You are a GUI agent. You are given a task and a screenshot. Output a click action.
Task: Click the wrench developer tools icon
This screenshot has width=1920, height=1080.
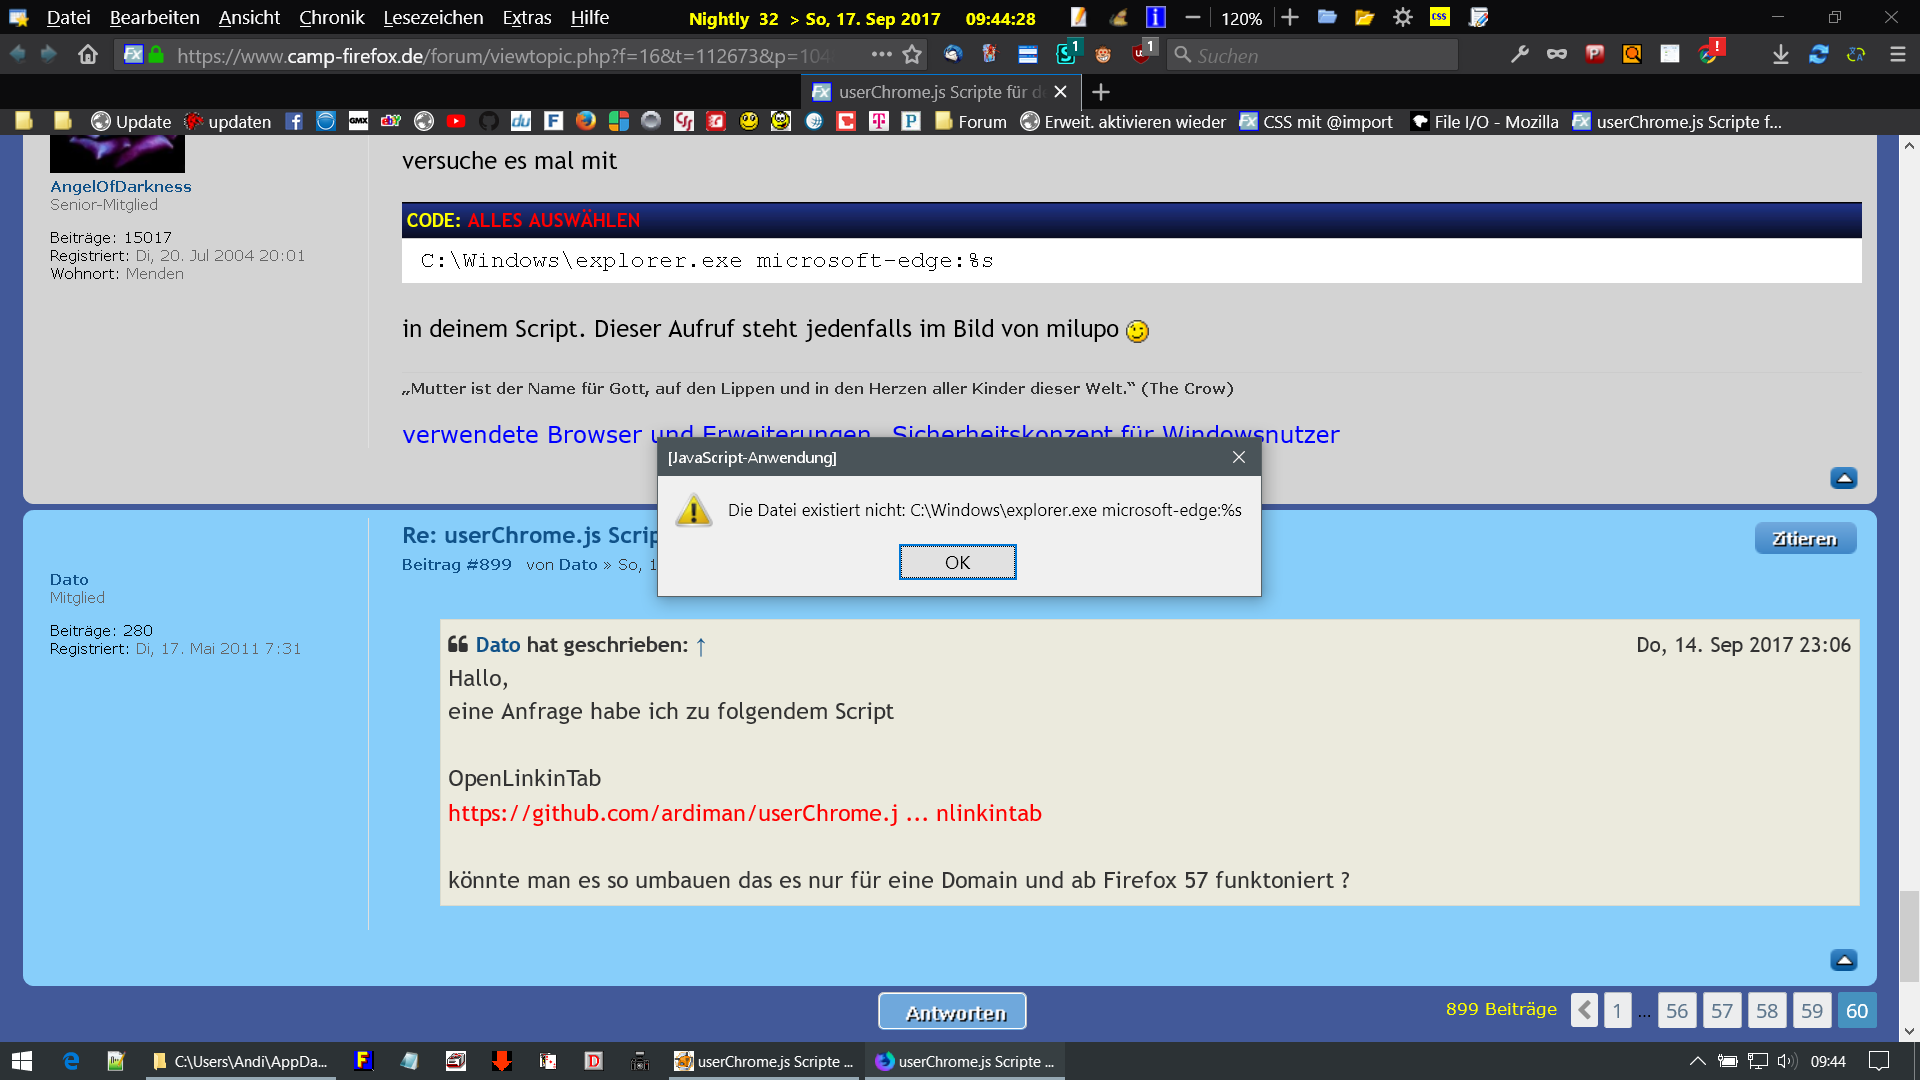point(1519,55)
